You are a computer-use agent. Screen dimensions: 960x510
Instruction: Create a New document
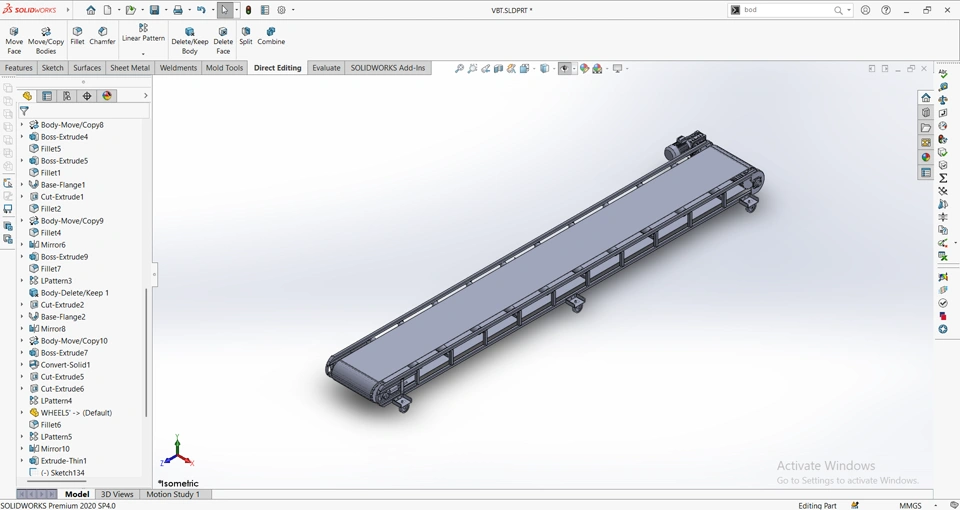tap(107, 10)
